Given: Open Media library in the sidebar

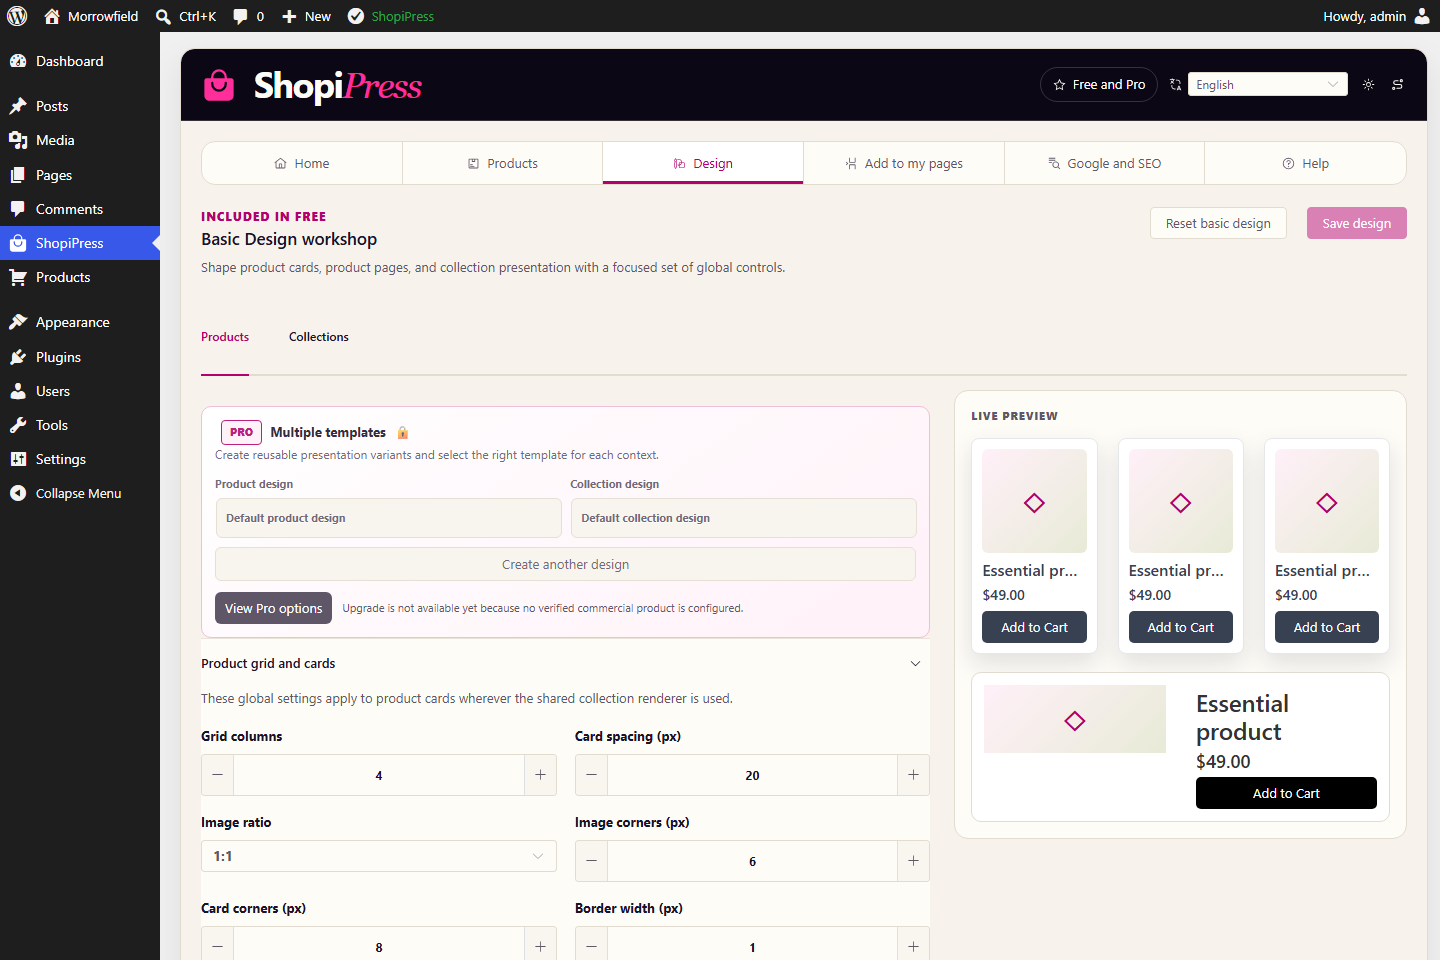Looking at the screenshot, I should (x=80, y=140).
